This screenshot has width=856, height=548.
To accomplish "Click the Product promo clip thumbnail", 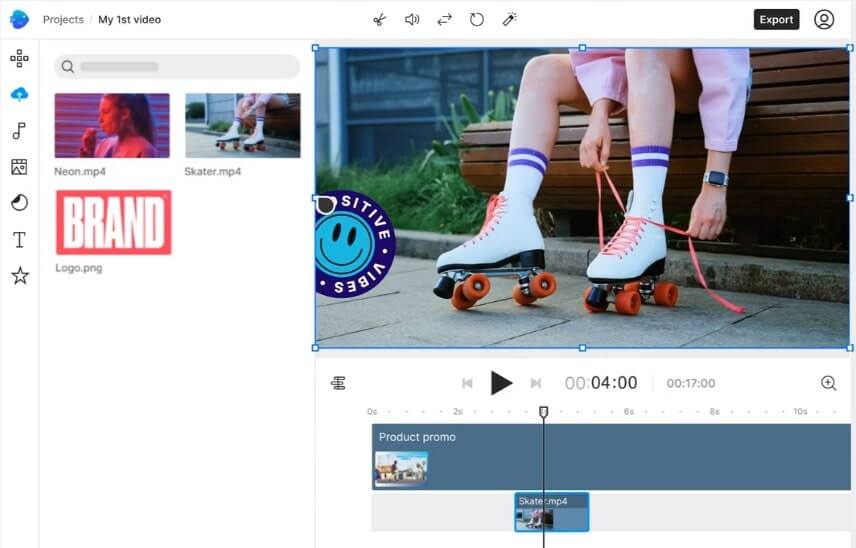I will (401, 468).
